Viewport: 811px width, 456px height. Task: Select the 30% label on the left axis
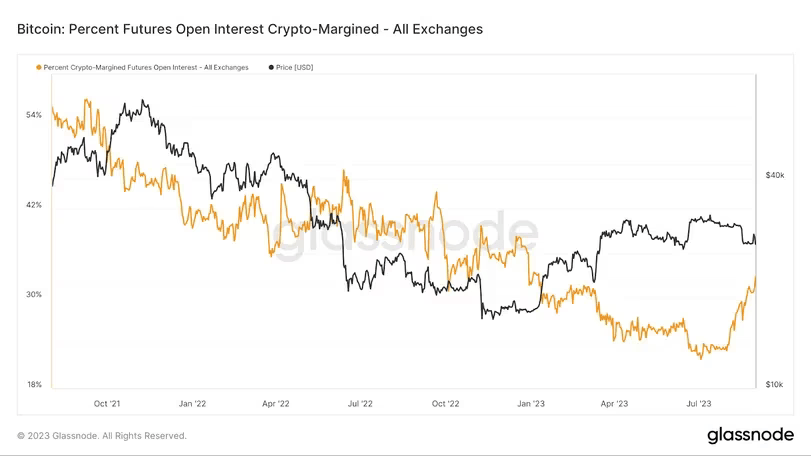click(x=33, y=295)
